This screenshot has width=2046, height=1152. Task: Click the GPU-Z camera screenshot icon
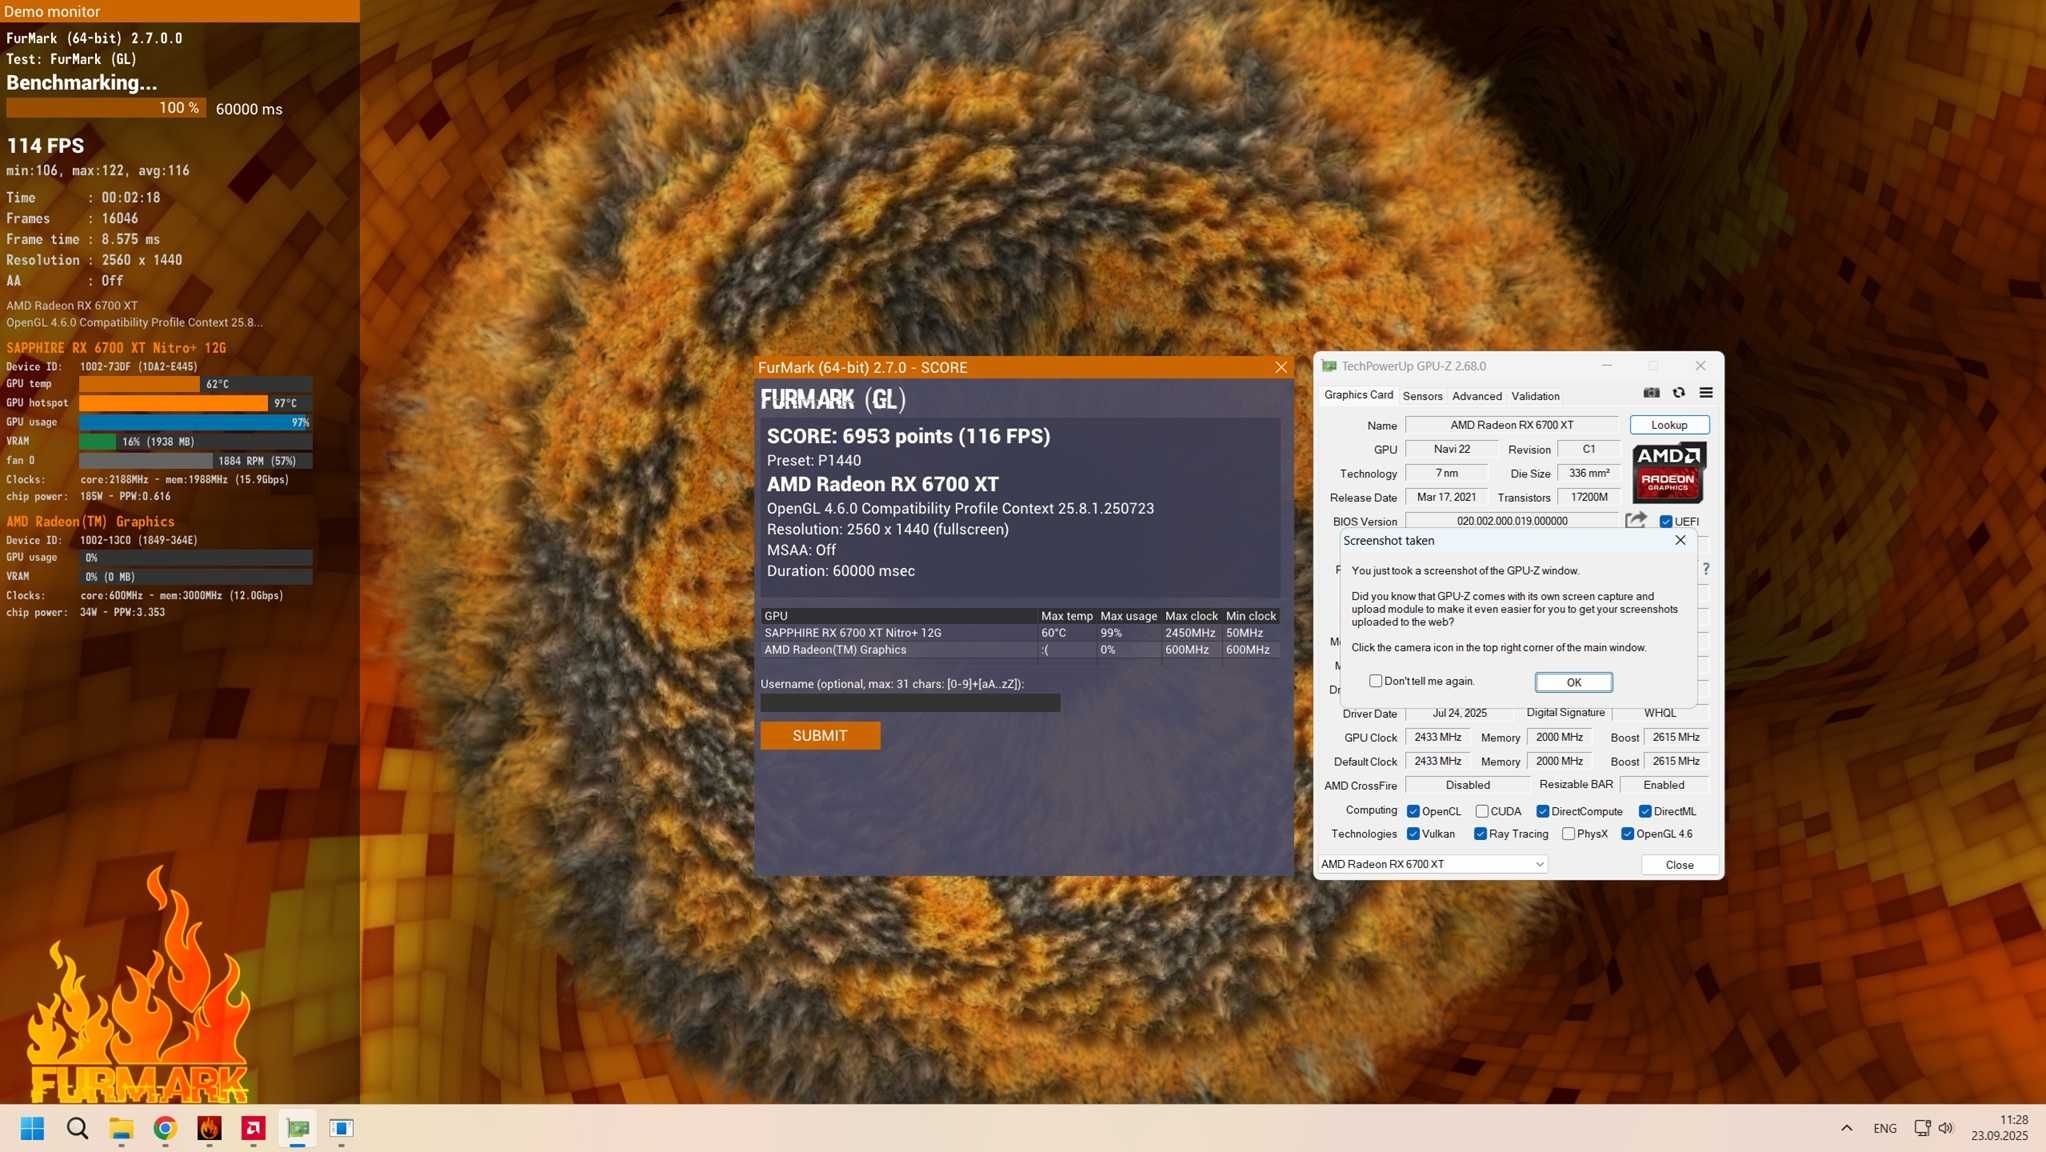1652,393
